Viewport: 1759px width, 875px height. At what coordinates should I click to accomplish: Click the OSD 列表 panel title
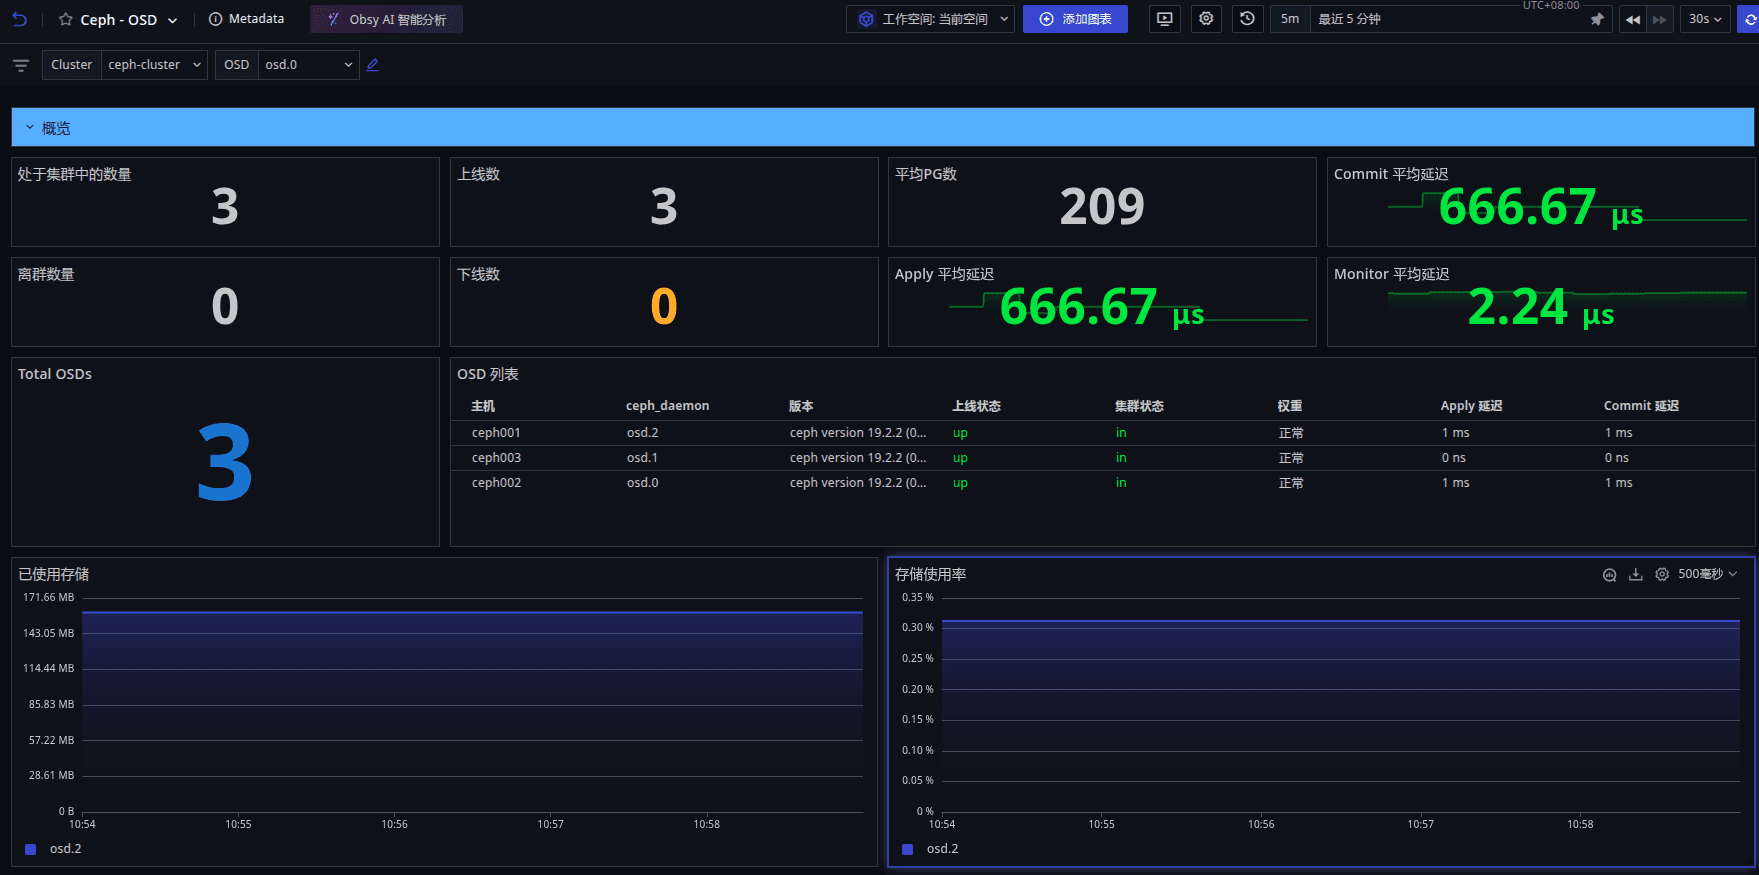coord(487,374)
